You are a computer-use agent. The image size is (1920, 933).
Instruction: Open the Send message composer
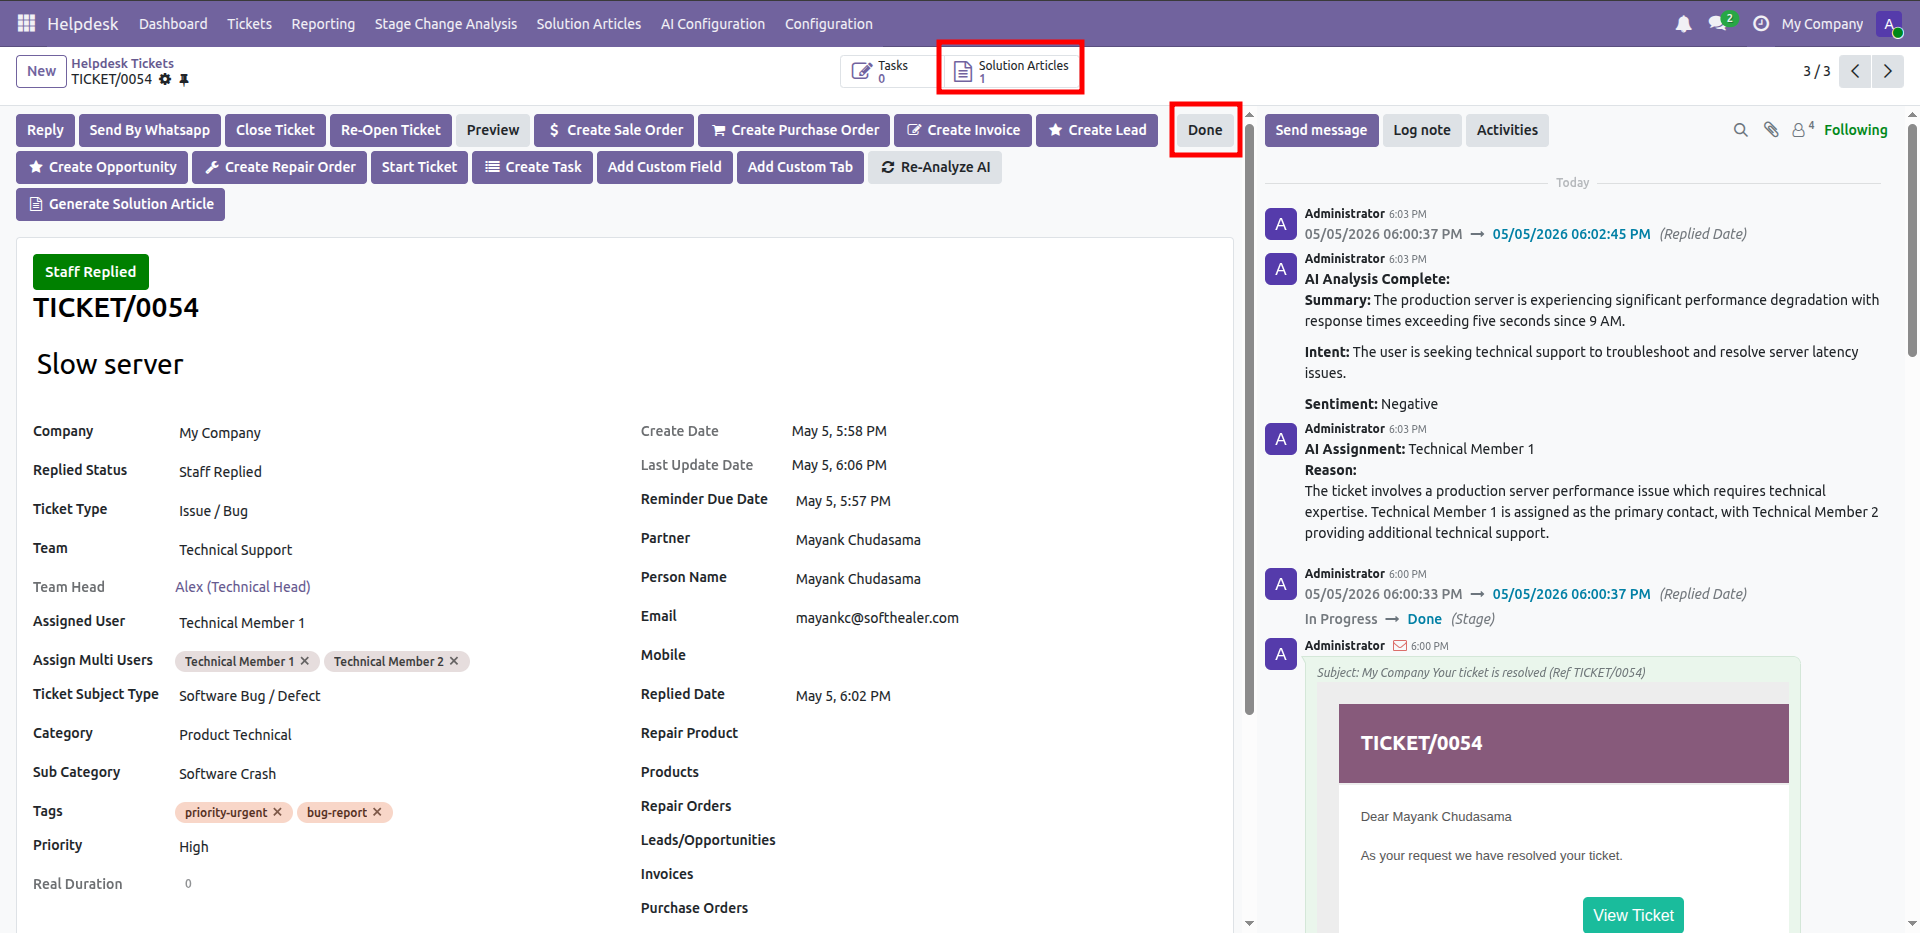pos(1321,130)
